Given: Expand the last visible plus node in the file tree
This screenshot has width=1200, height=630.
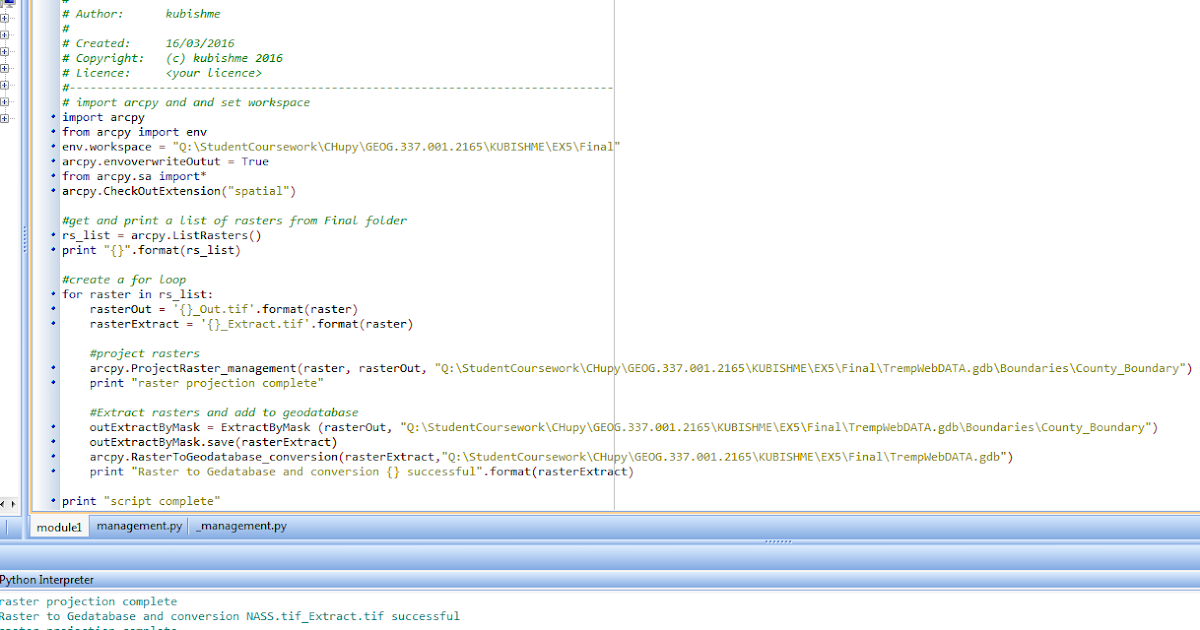Looking at the screenshot, I should (4, 118).
